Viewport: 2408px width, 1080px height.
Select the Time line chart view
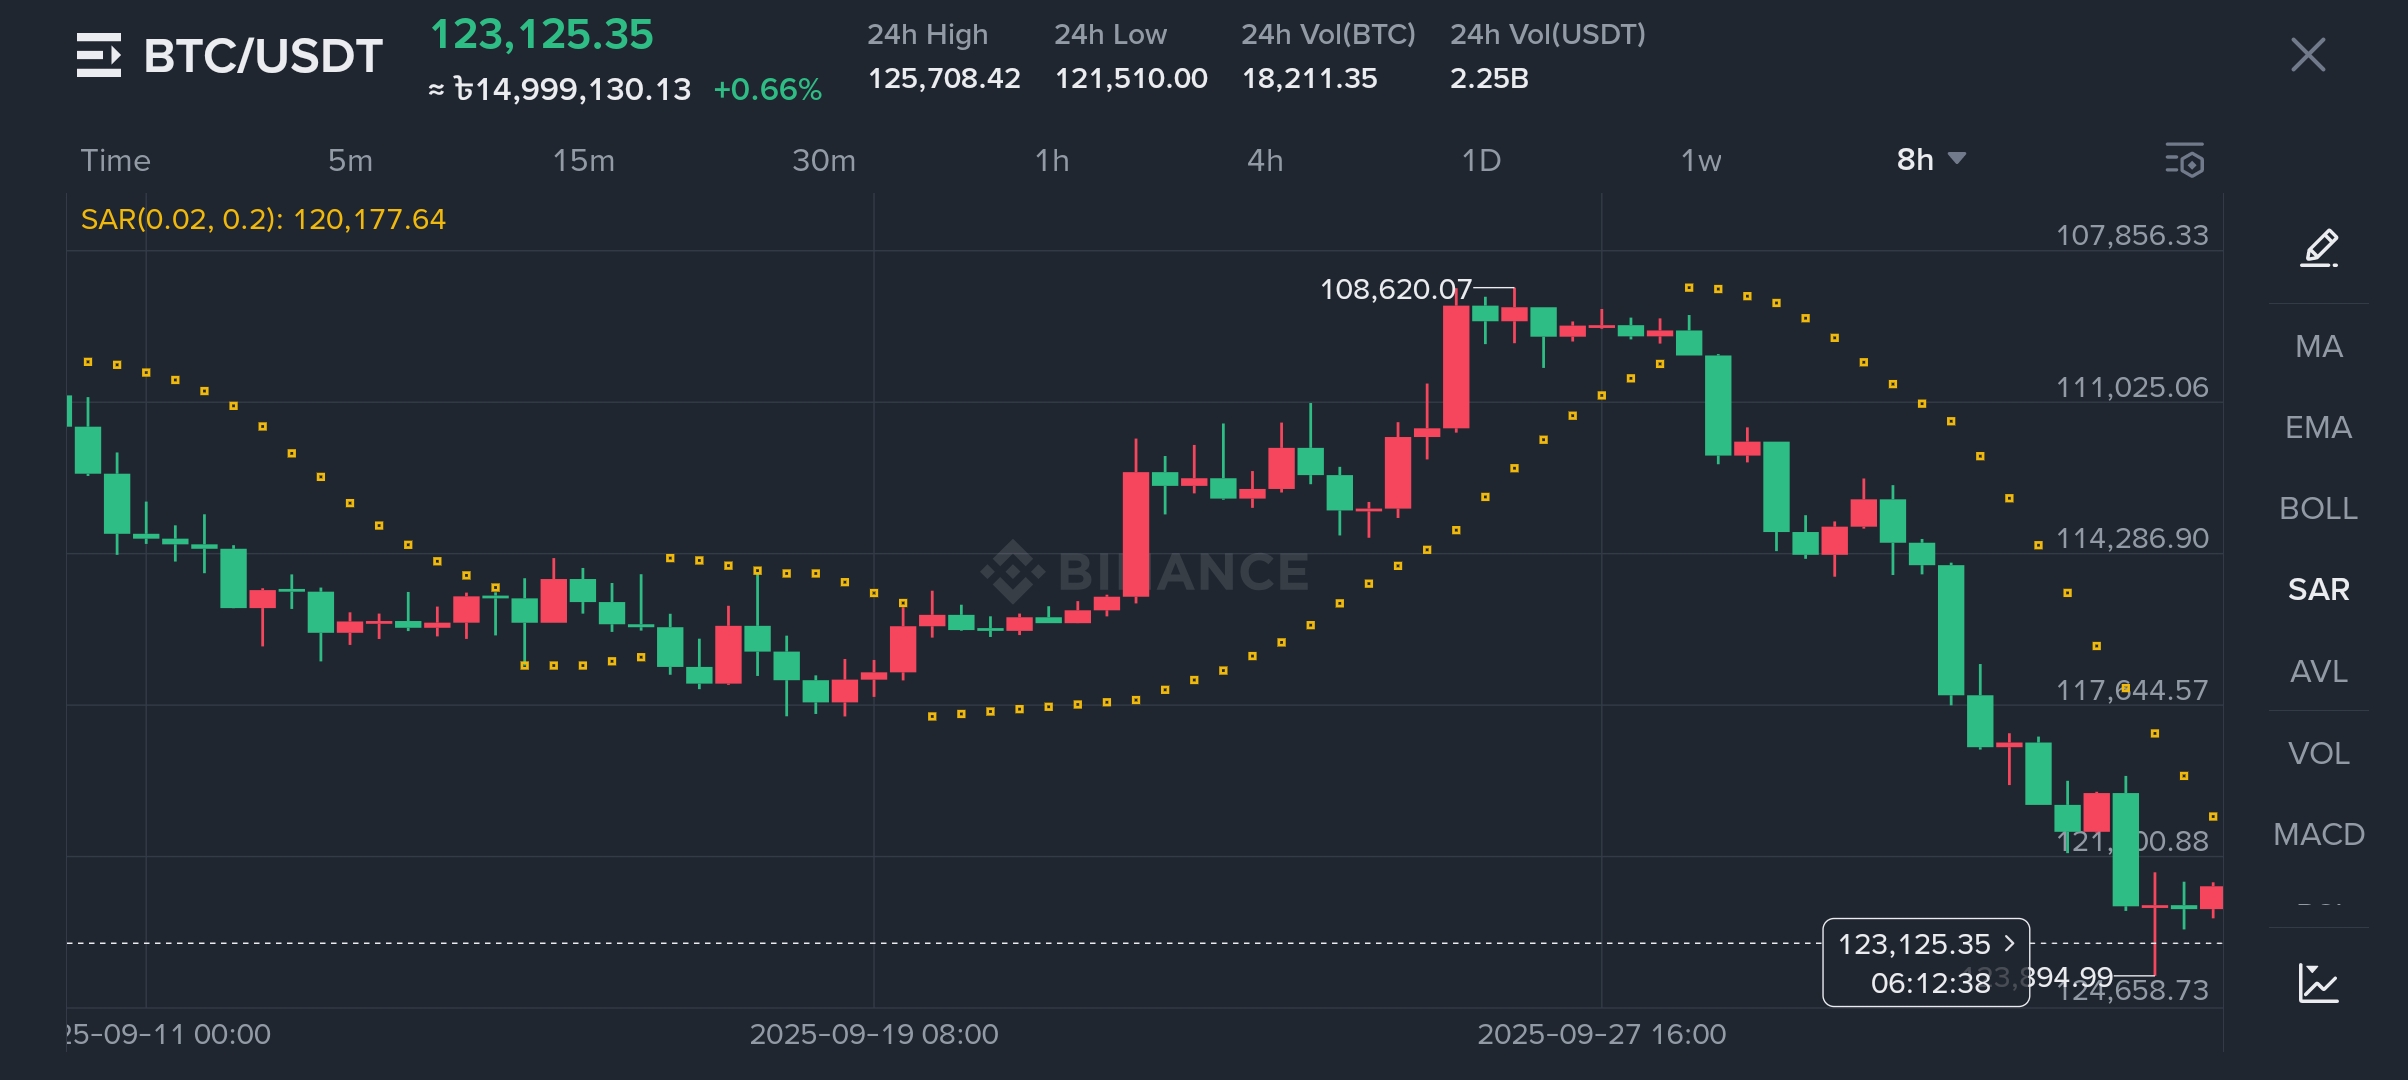(x=116, y=160)
